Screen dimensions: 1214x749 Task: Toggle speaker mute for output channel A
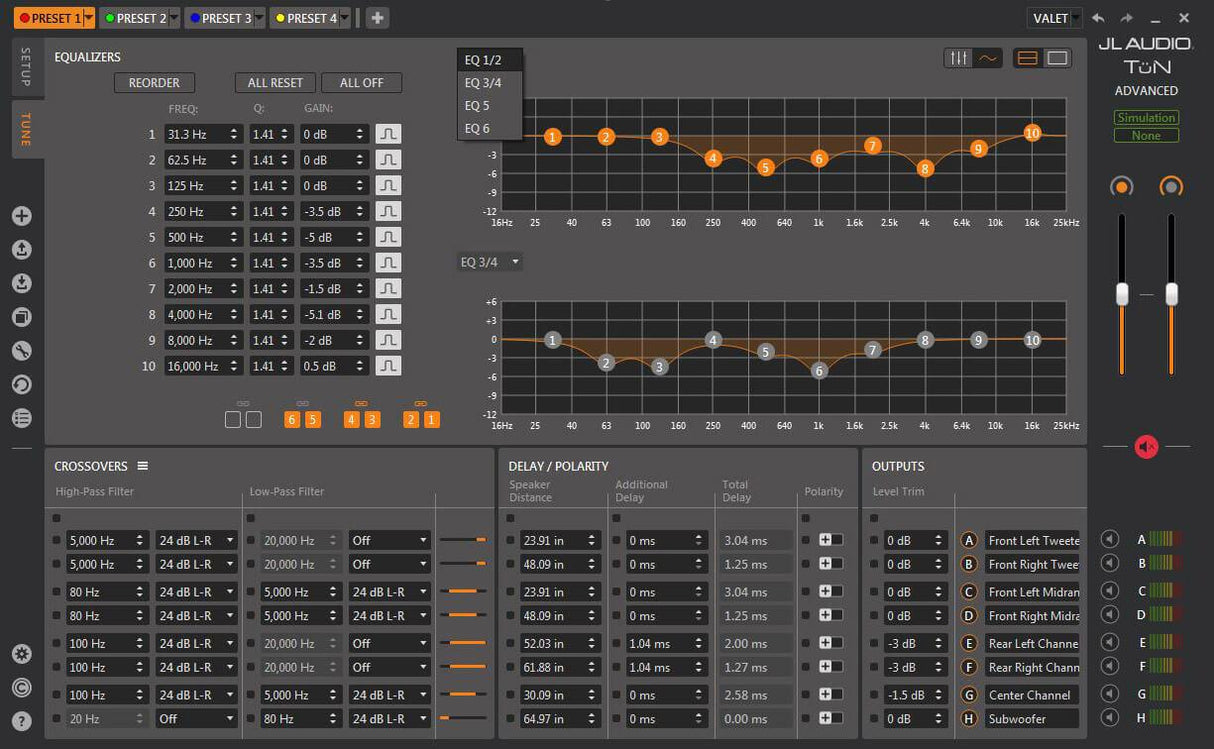pyautogui.click(x=1108, y=539)
